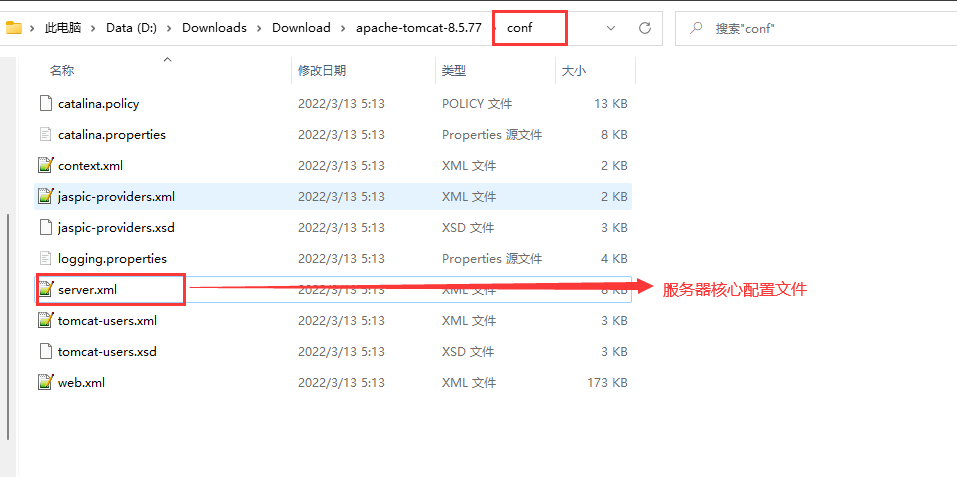Expand chevron before 此电脑 breadcrumb

coord(32,28)
